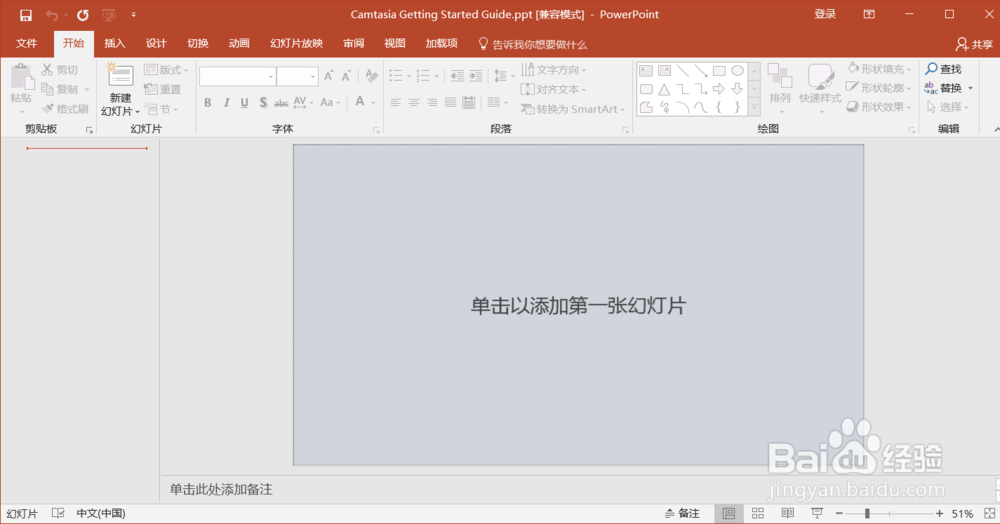Toggle justify text alignment

[451, 102]
